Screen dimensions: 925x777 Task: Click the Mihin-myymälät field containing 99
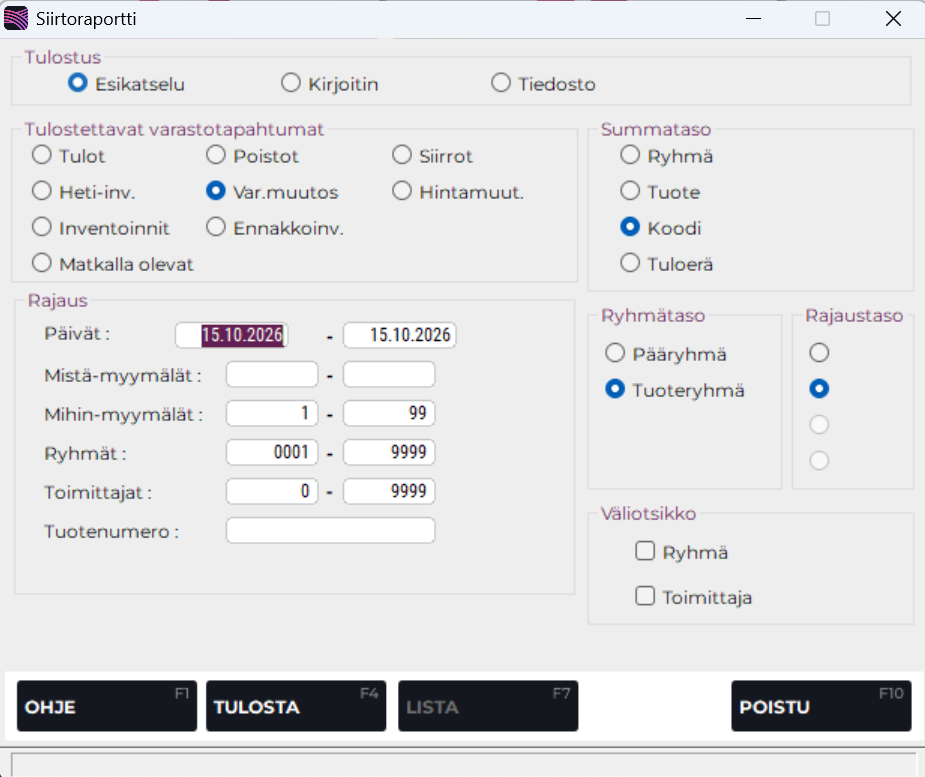tap(389, 414)
